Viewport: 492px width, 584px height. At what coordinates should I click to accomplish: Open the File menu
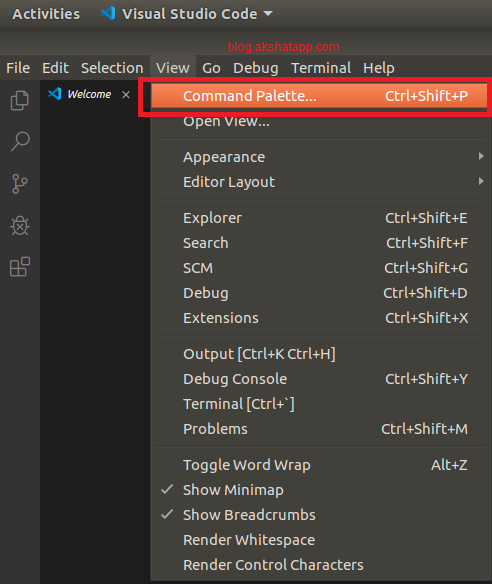coord(18,68)
